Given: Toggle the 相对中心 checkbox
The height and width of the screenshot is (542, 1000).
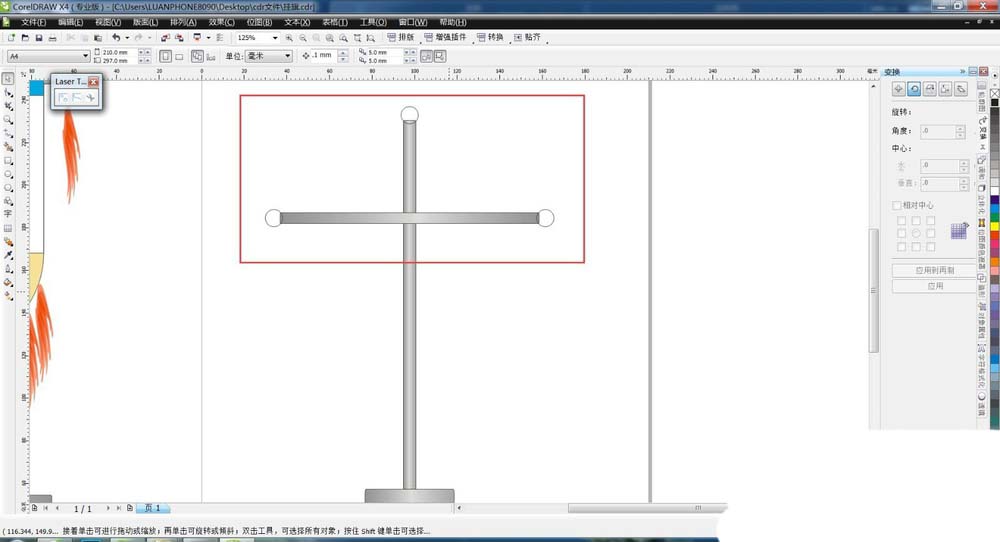Looking at the screenshot, I should pos(896,205).
